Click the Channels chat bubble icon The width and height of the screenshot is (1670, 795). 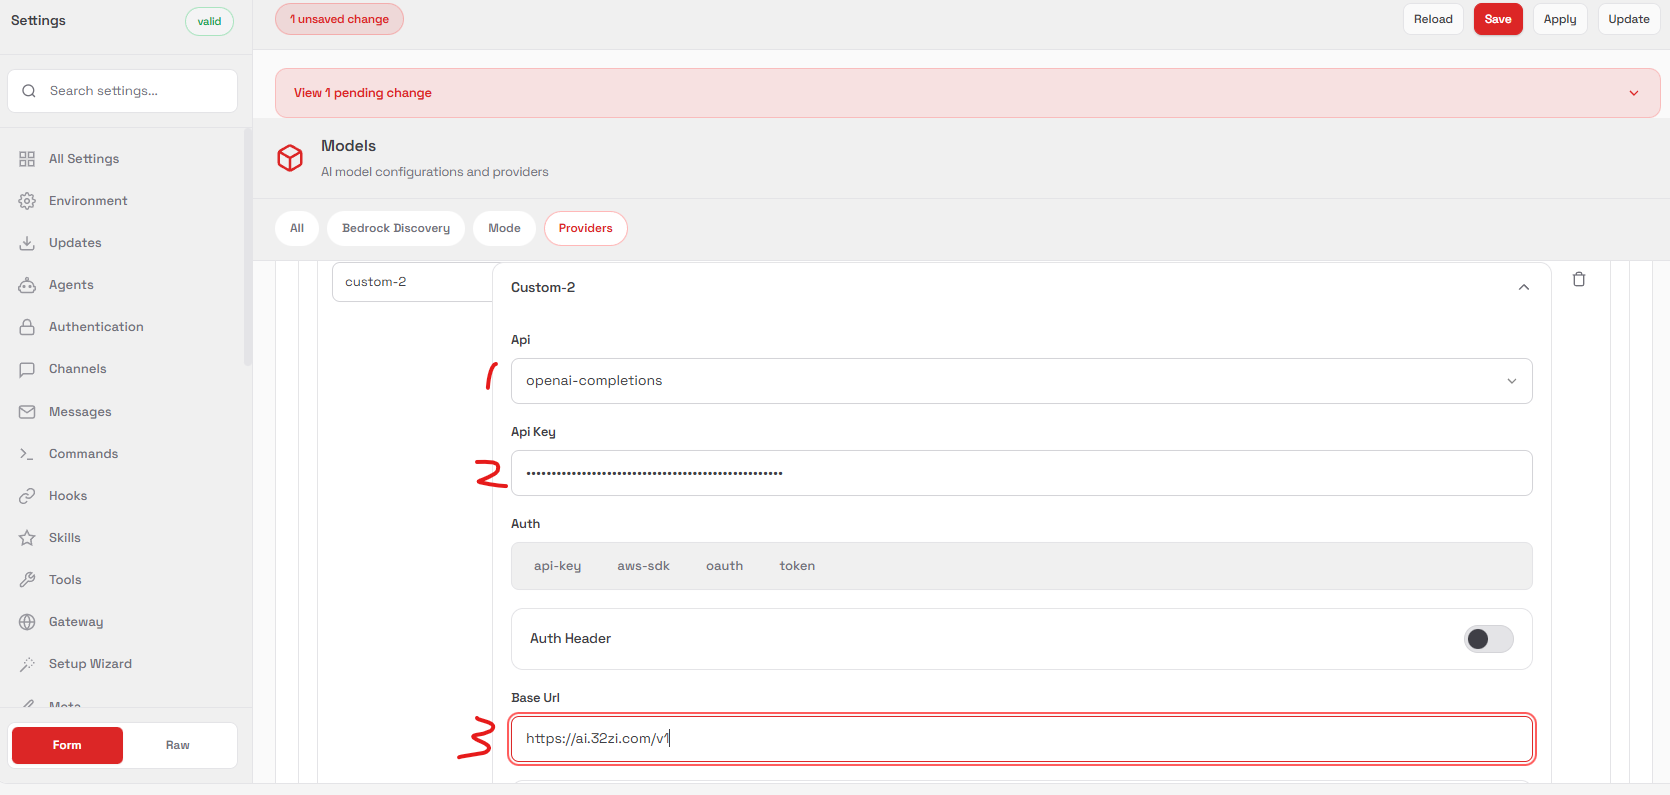tap(27, 369)
